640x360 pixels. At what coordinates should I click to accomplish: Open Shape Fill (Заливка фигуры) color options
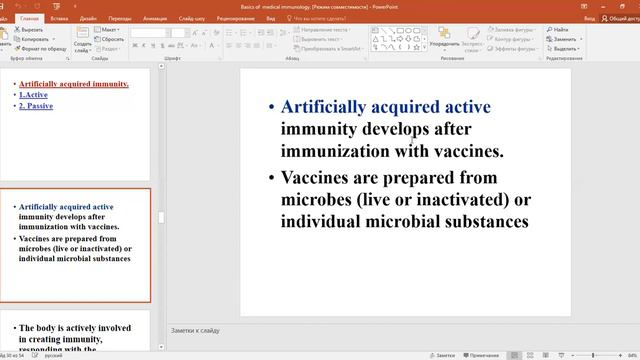pyautogui.click(x=511, y=30)
